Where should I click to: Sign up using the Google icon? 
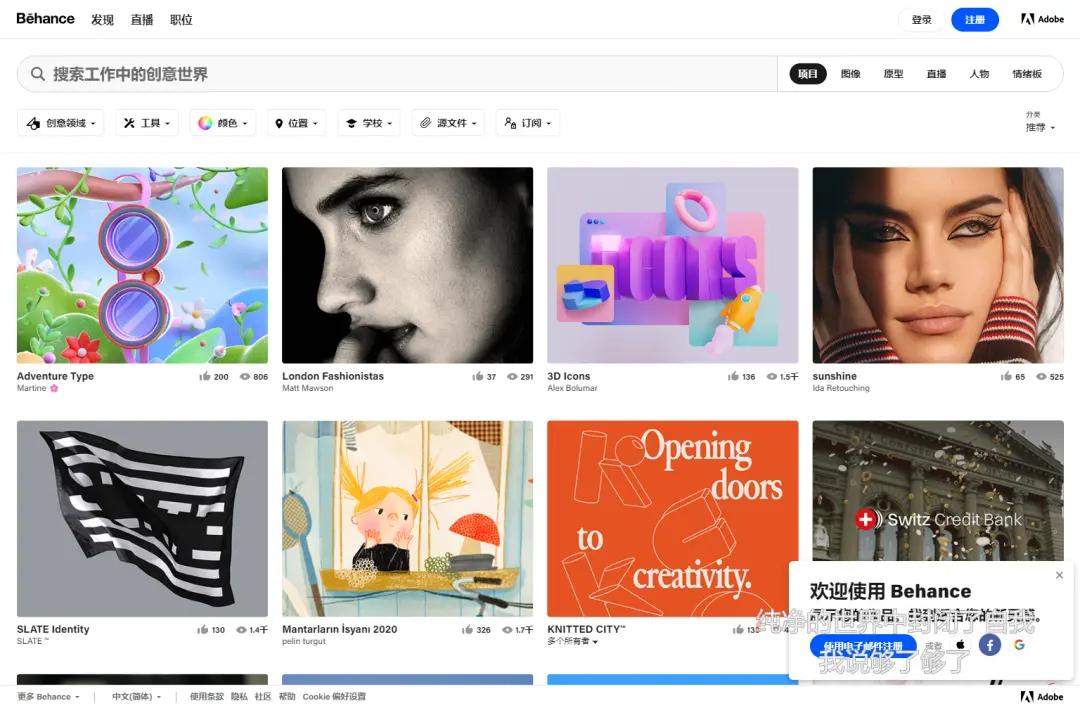[1019, 645]
